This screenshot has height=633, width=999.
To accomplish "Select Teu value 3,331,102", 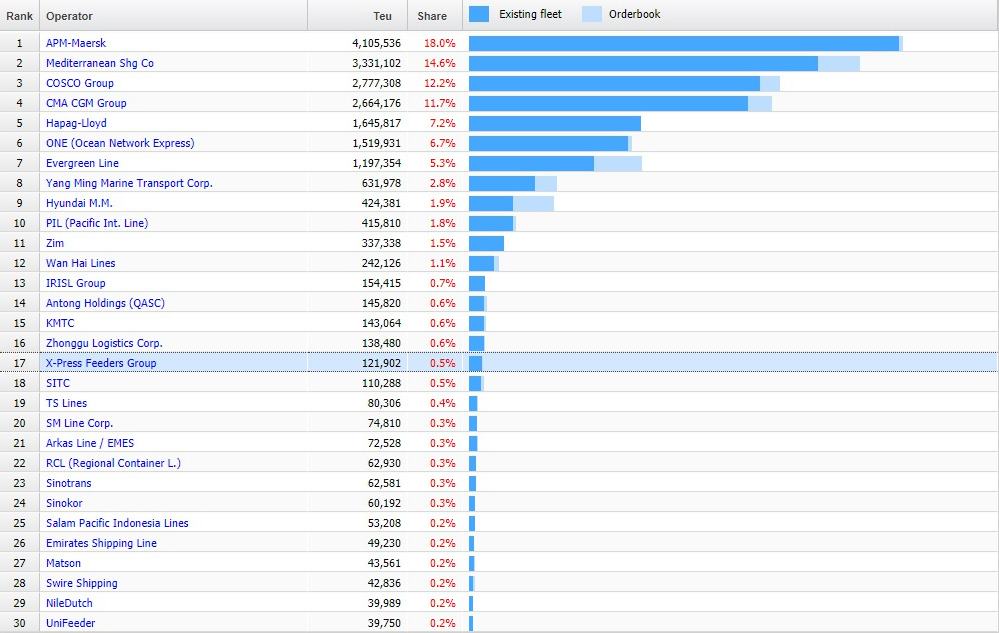I will [x=377, y=64].
